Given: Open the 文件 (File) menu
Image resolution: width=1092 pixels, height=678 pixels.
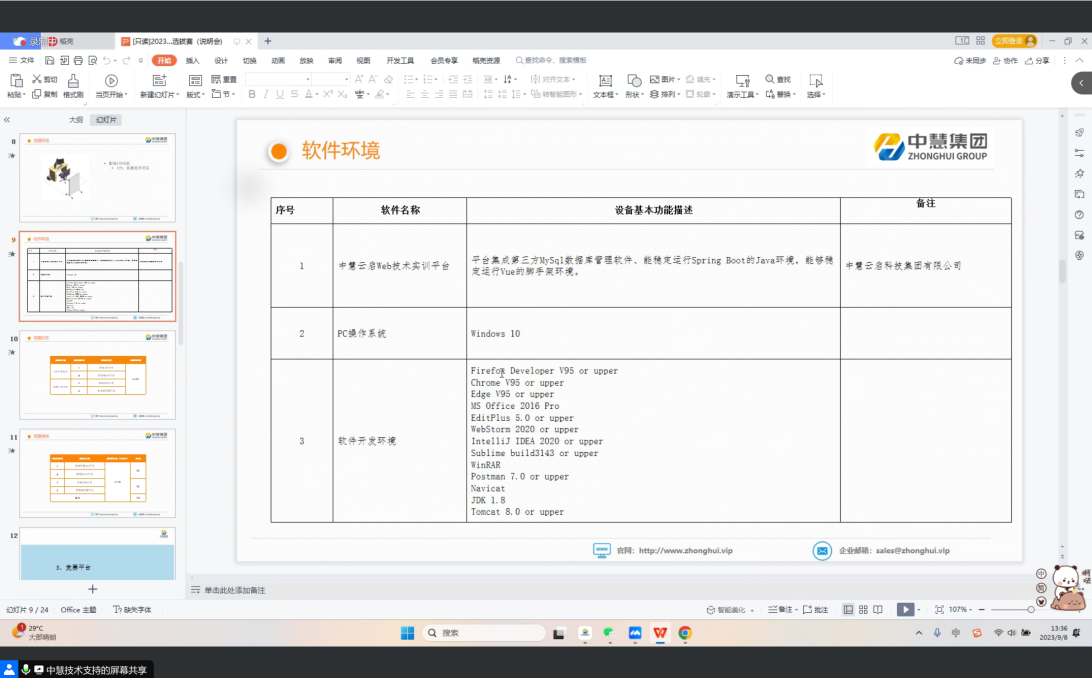Looking at the screenshot, I should 22,61.
